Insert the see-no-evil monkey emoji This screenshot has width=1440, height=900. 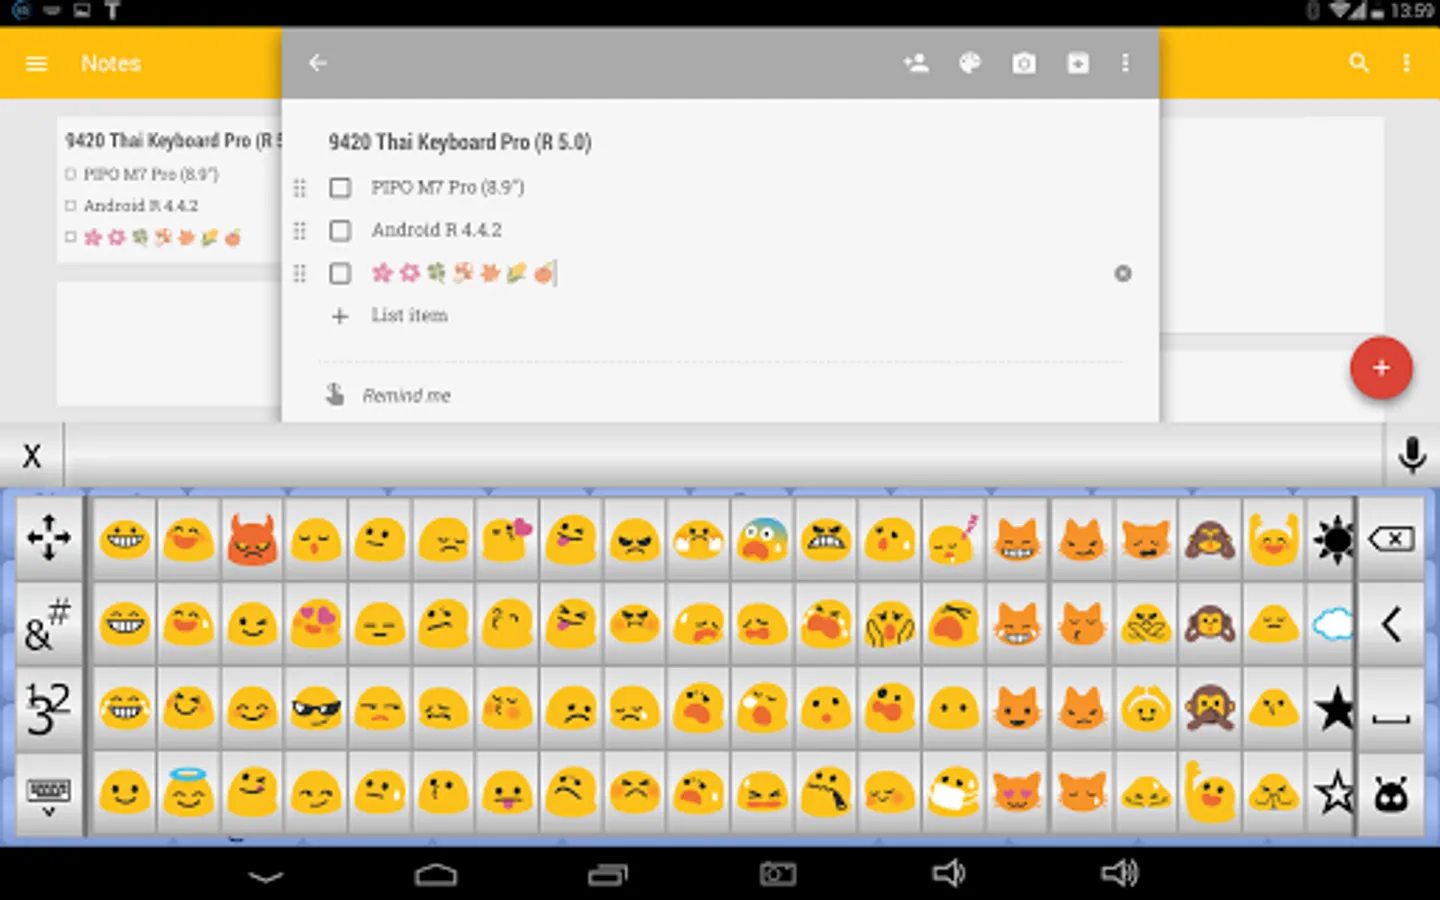click(1210, 540)
